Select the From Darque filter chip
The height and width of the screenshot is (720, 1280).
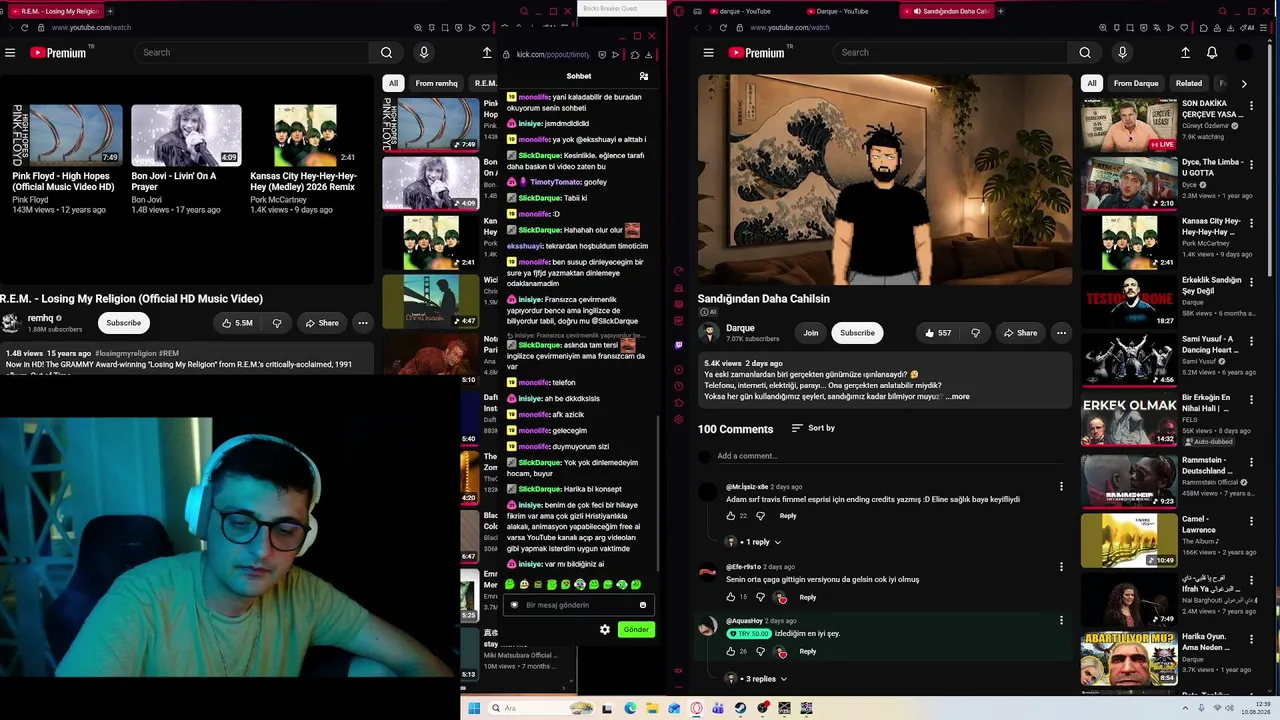1136,84
